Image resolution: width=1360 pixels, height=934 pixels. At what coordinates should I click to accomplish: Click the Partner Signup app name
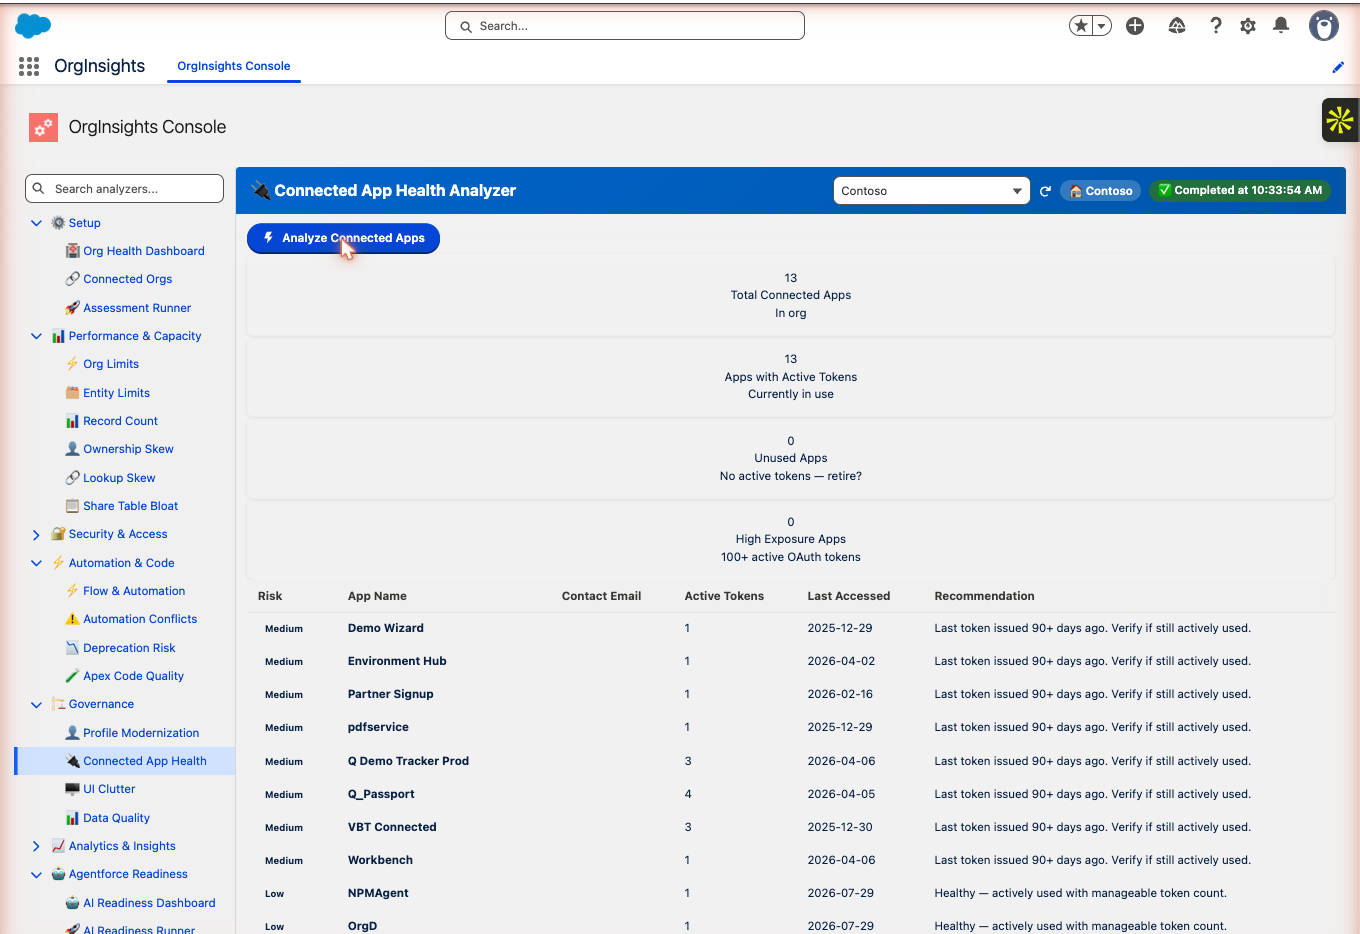(391, 694)
